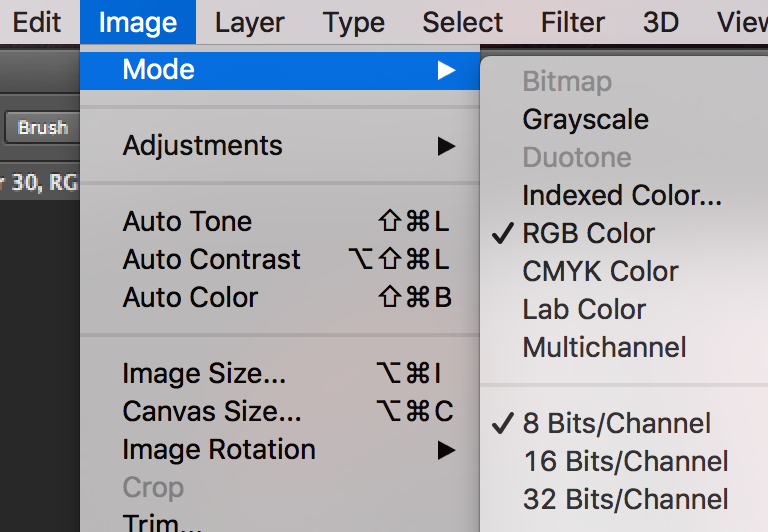The width and height of the screenshot is (768, 532).
Task: Open the Type menu
Action: click(x=354, y=22)
